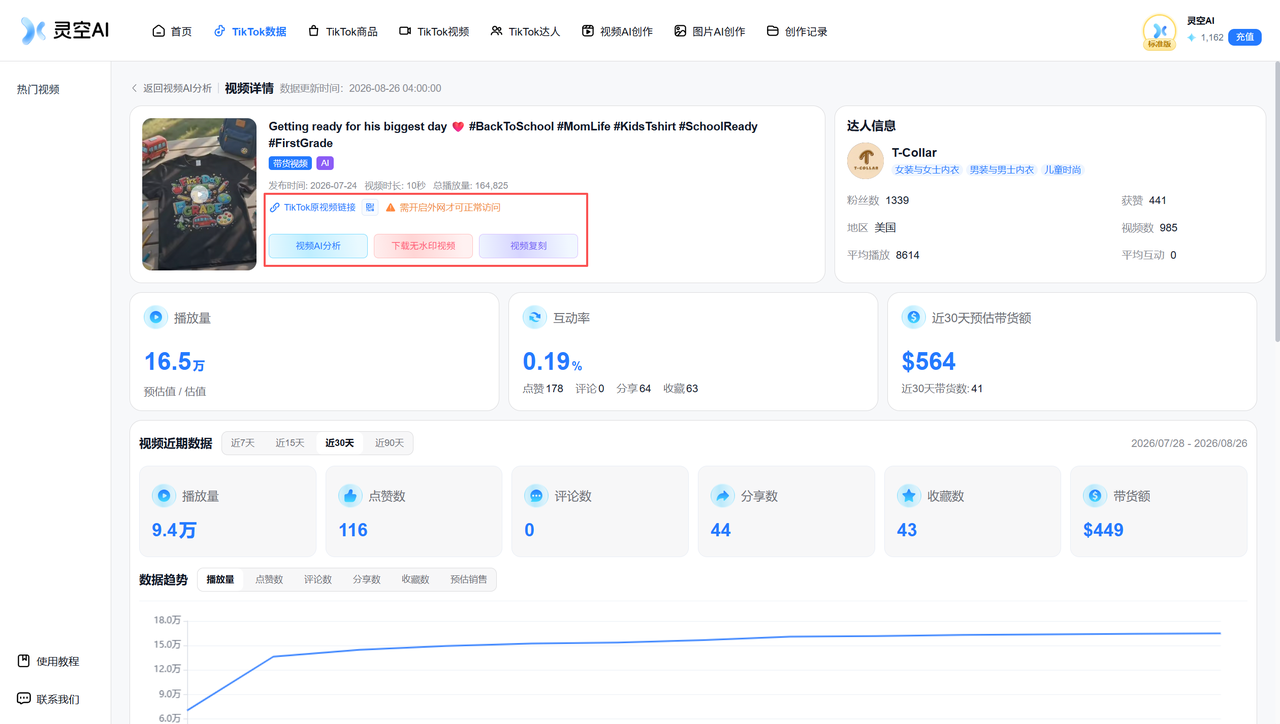Click the 近30天带货数: 41 text

942,388
